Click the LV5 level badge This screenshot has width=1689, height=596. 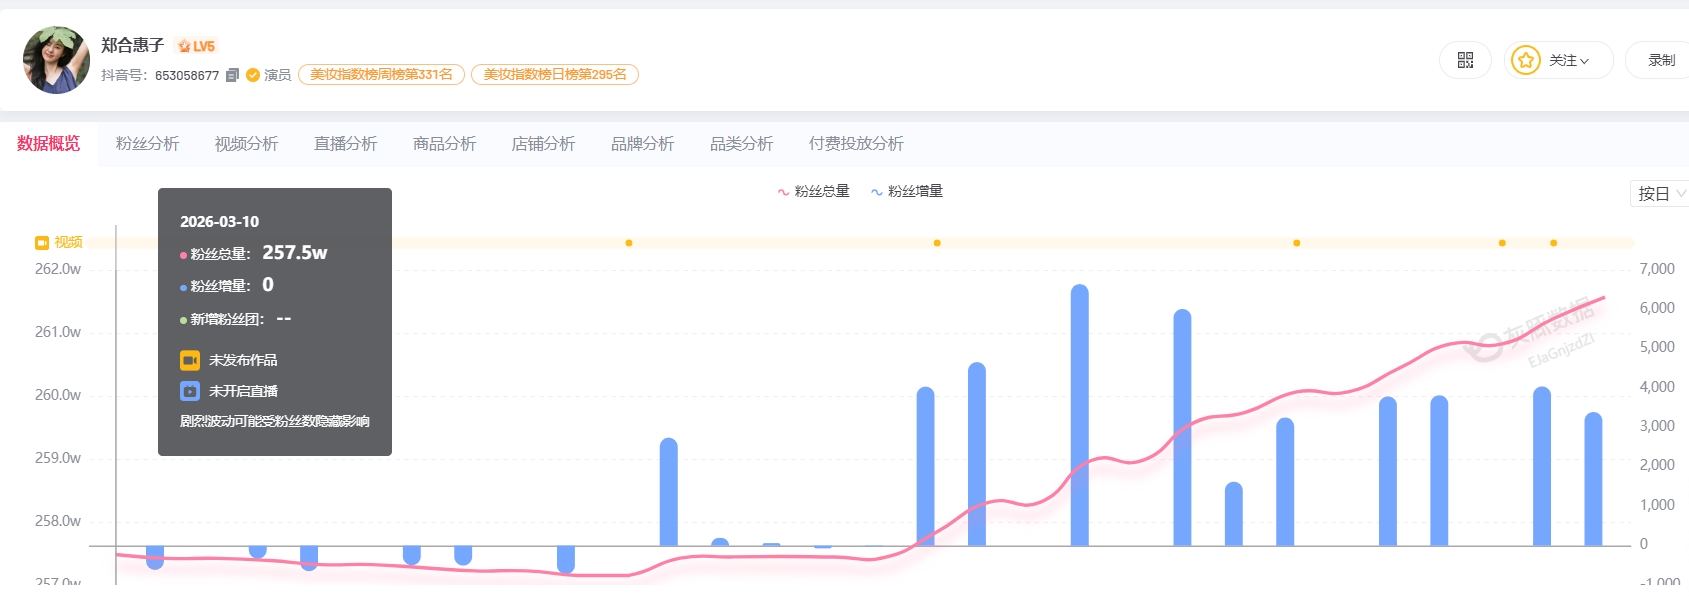tap(196, 46)
